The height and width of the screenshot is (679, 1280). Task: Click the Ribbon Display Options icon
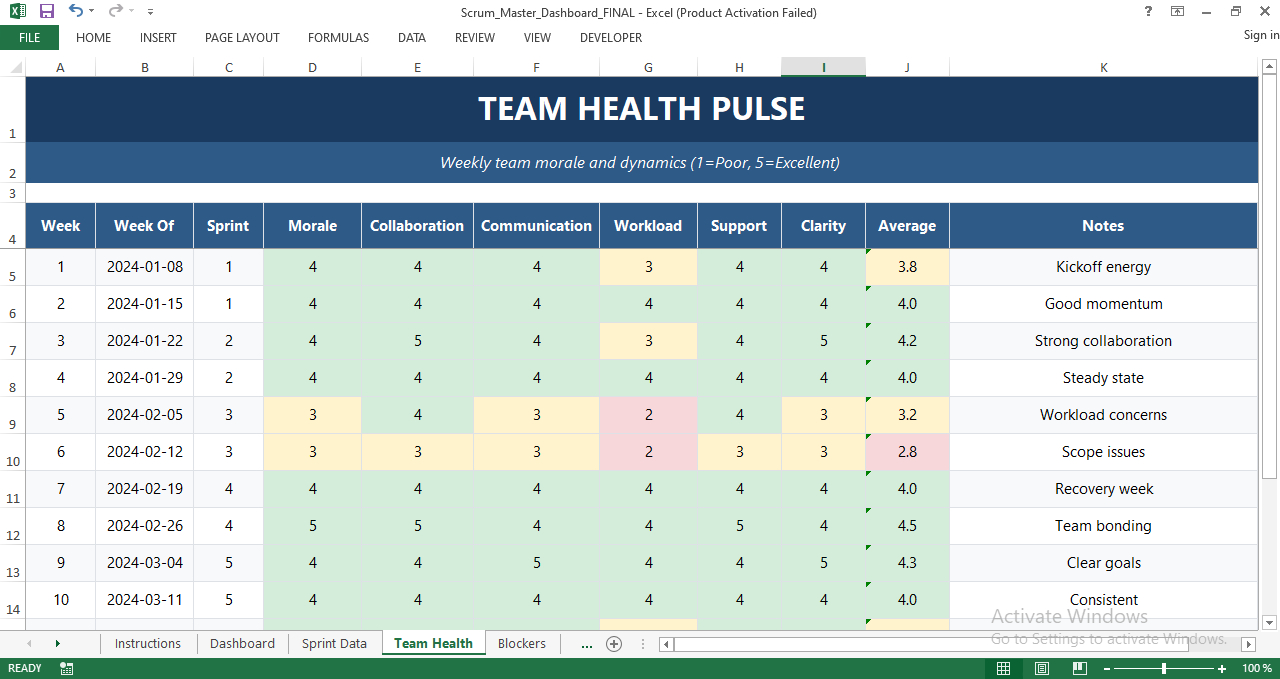click(1178, 11)
